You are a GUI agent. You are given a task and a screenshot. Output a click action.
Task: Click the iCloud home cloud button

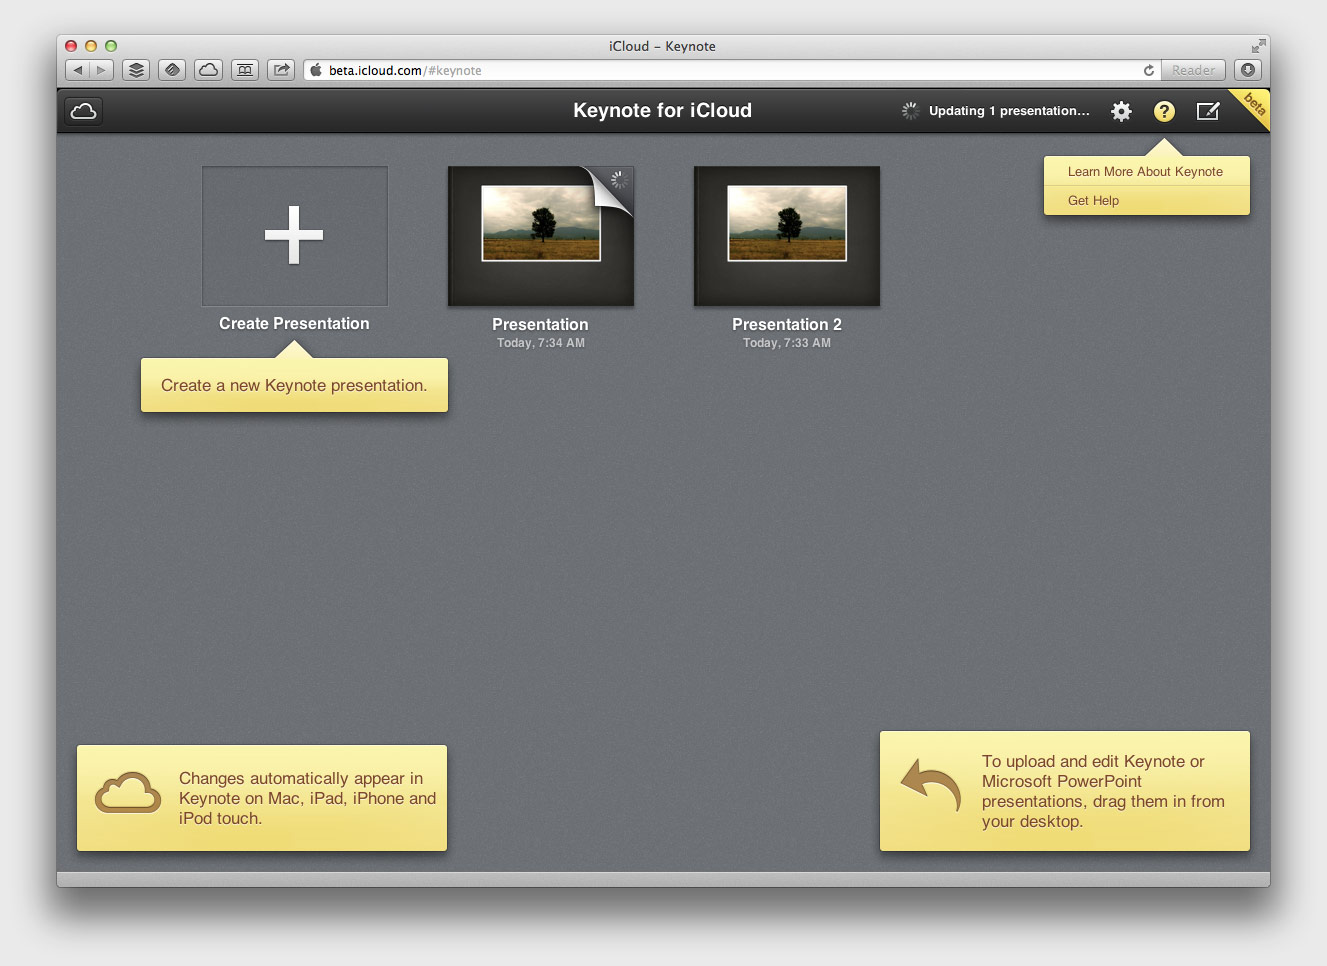point(84,111)
